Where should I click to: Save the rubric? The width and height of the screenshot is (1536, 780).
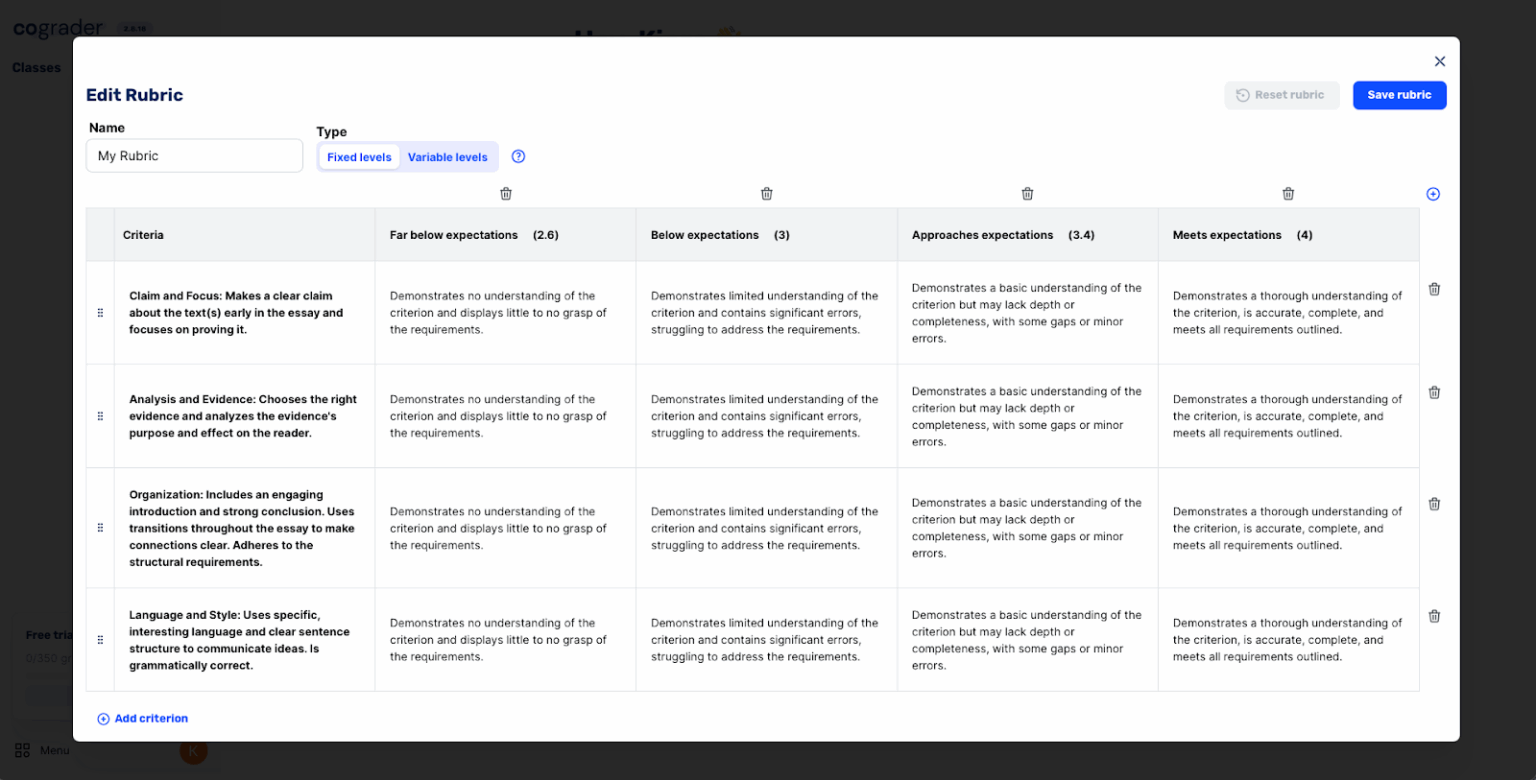tap(1399, 95)
